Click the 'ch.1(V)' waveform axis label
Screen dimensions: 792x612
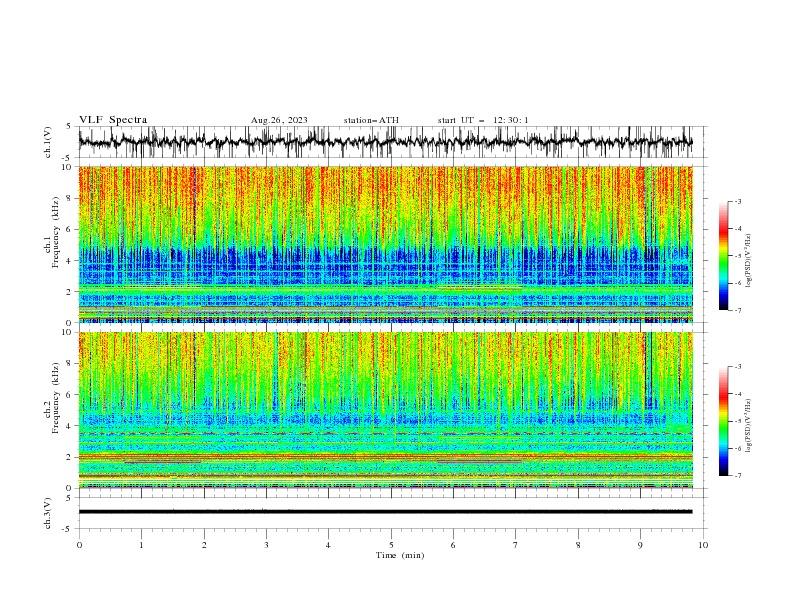pos(48,142)
